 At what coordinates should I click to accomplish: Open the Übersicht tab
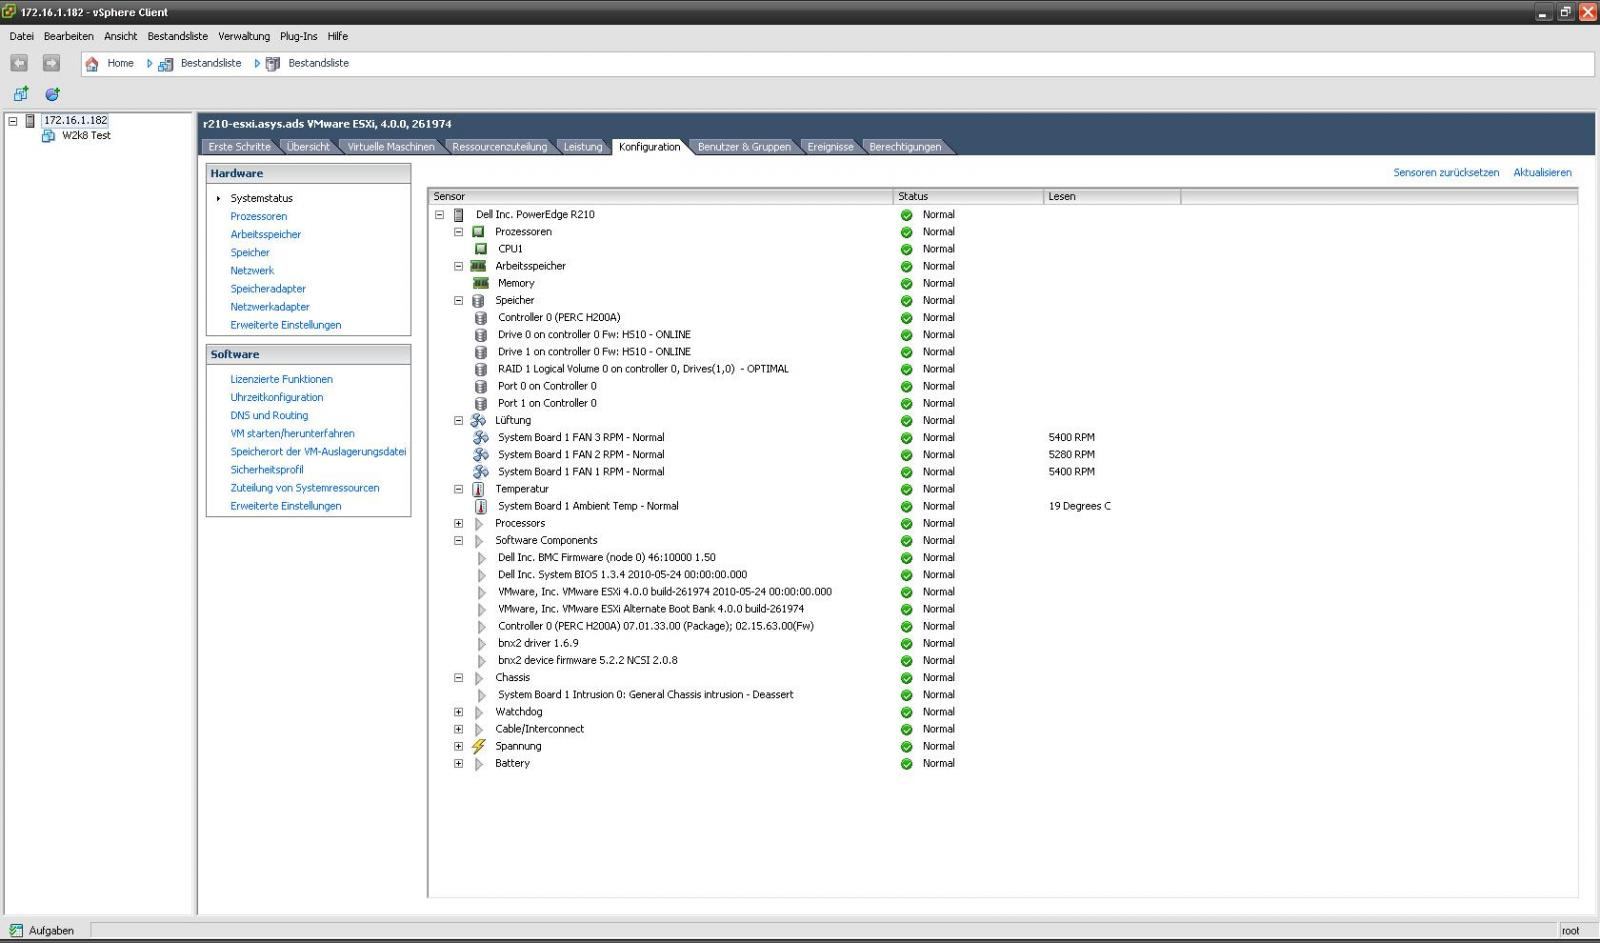(308, 147)
